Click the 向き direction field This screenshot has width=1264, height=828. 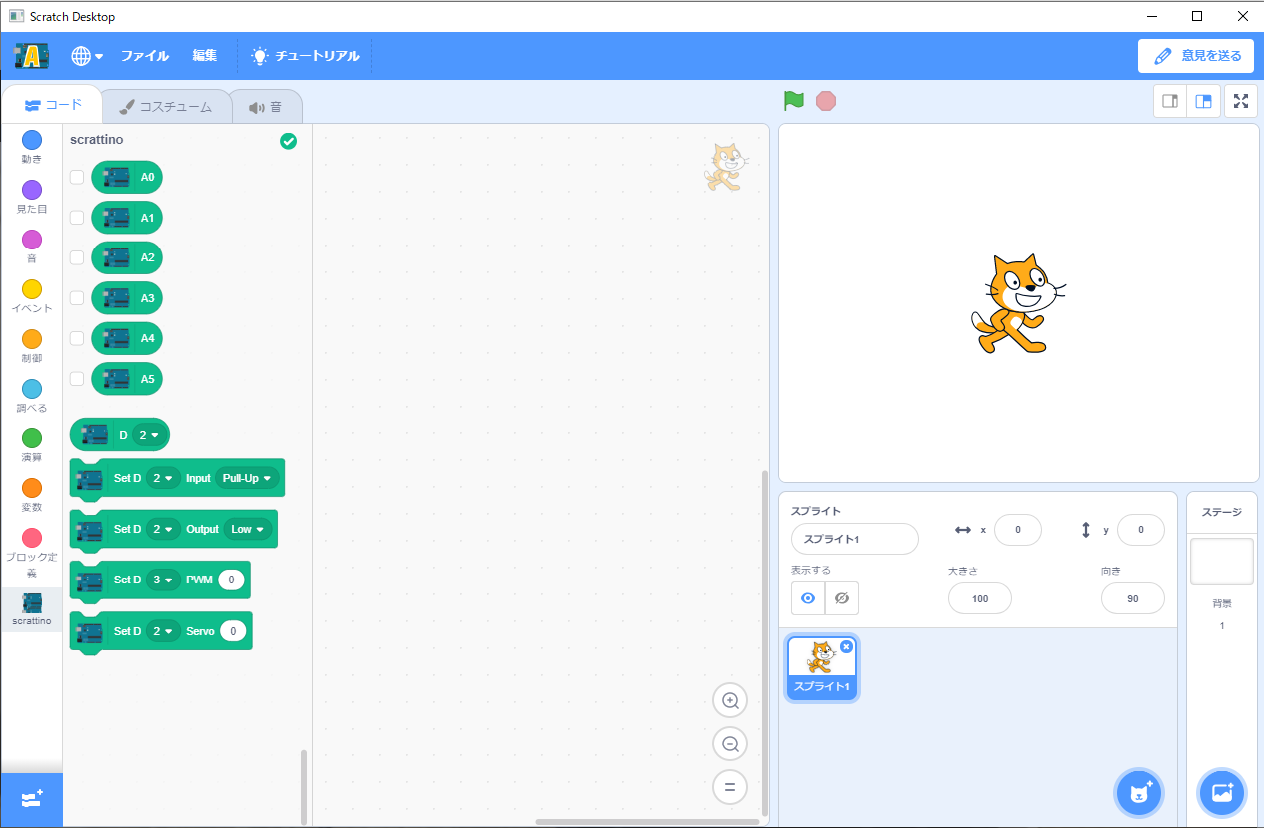coord(1133,598)
